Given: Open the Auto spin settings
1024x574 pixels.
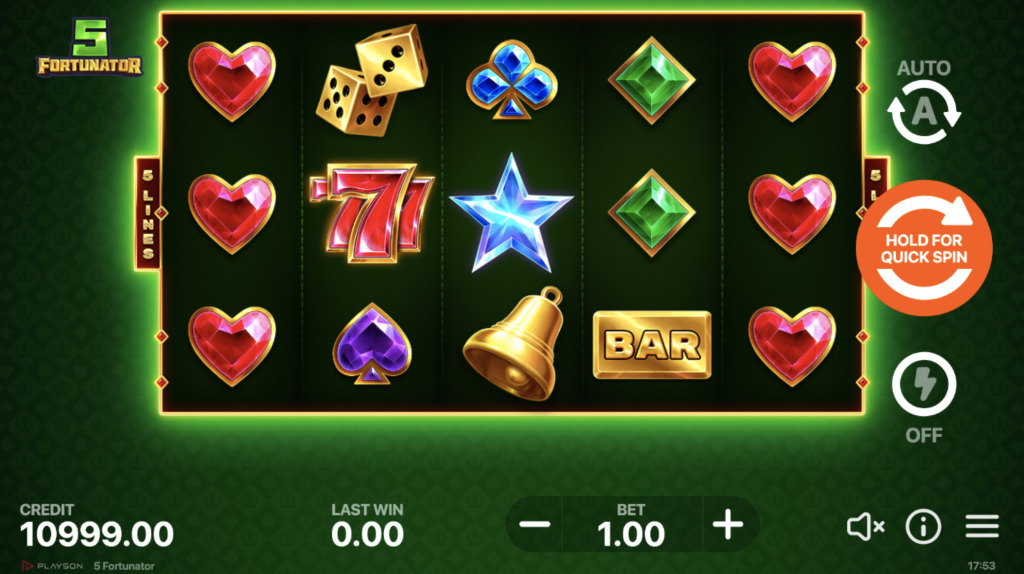Looking at the screenshot, I should 923,102.
